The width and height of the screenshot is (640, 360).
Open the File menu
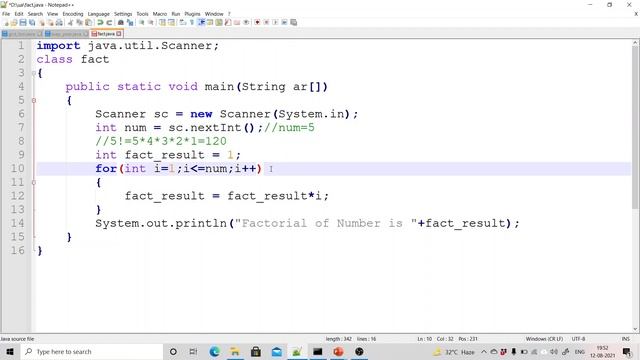6,14
